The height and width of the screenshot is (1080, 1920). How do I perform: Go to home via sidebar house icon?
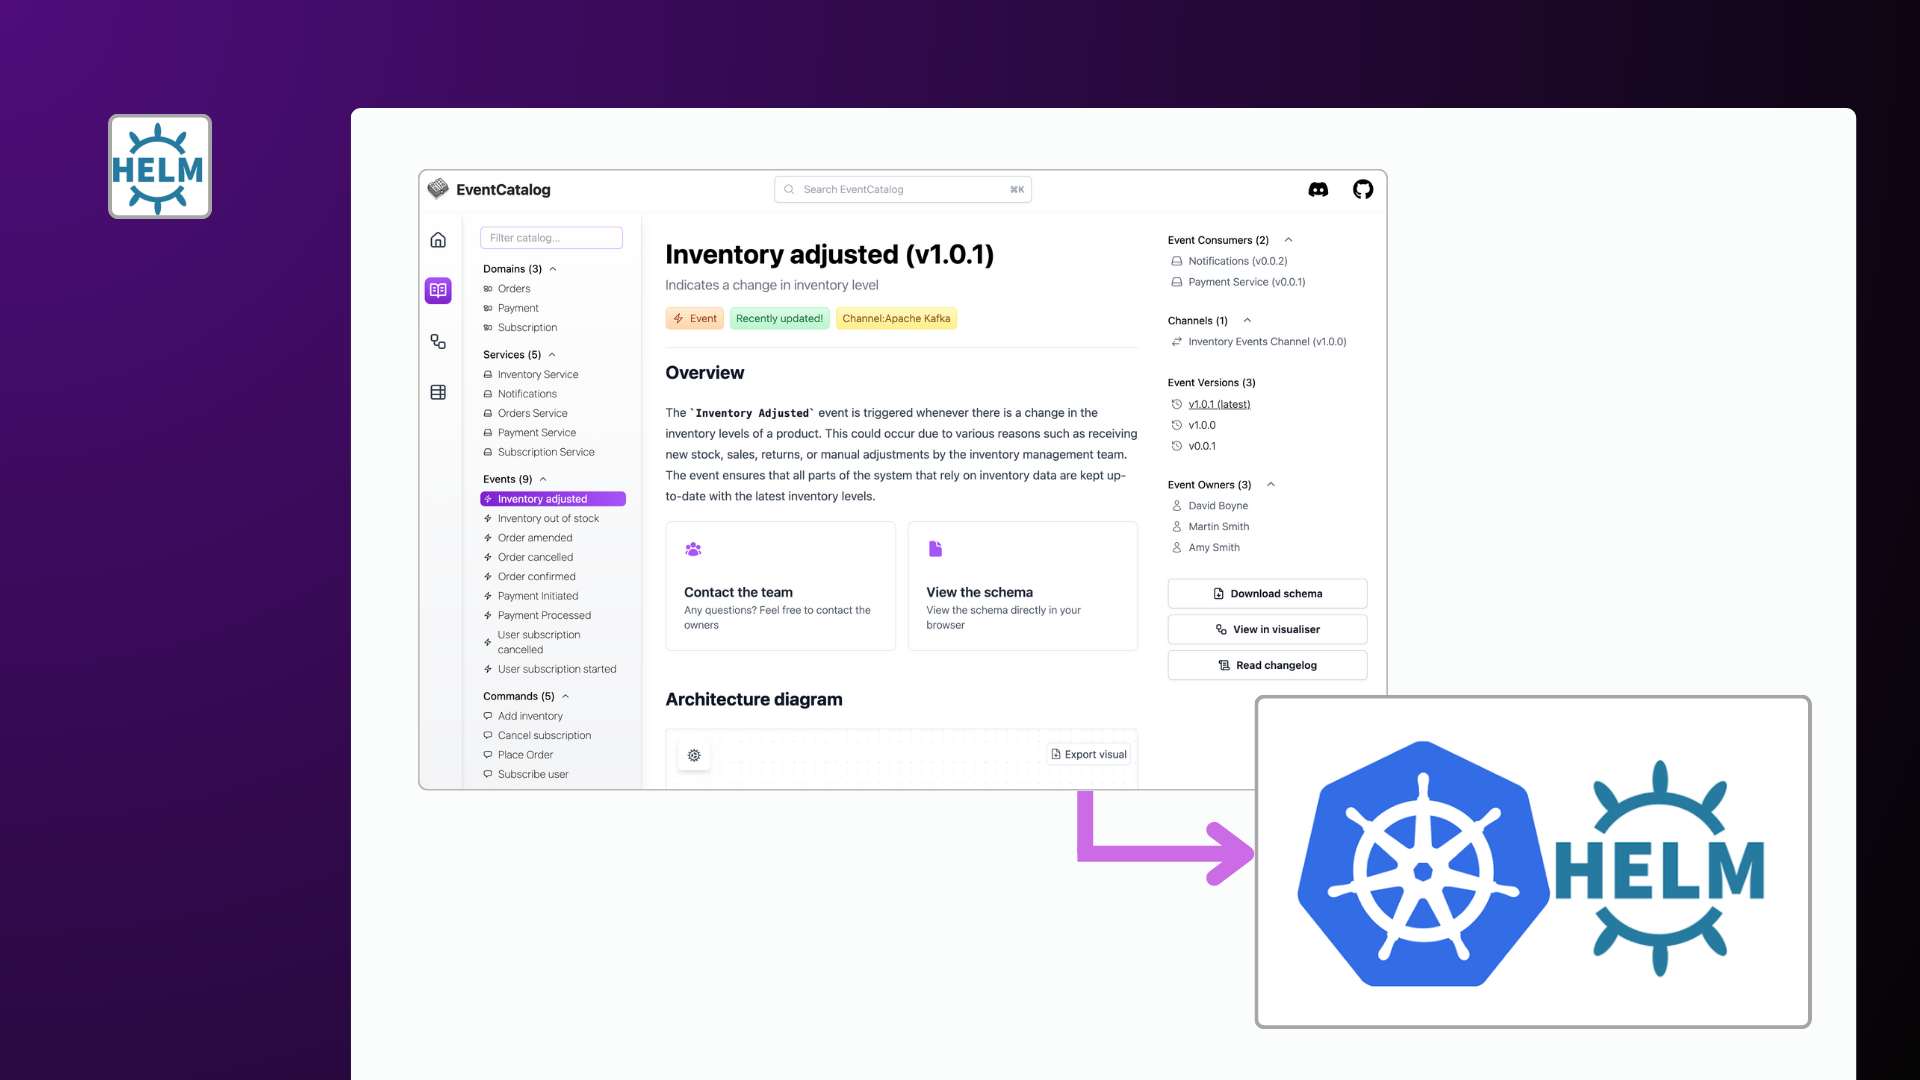point(438,240)
